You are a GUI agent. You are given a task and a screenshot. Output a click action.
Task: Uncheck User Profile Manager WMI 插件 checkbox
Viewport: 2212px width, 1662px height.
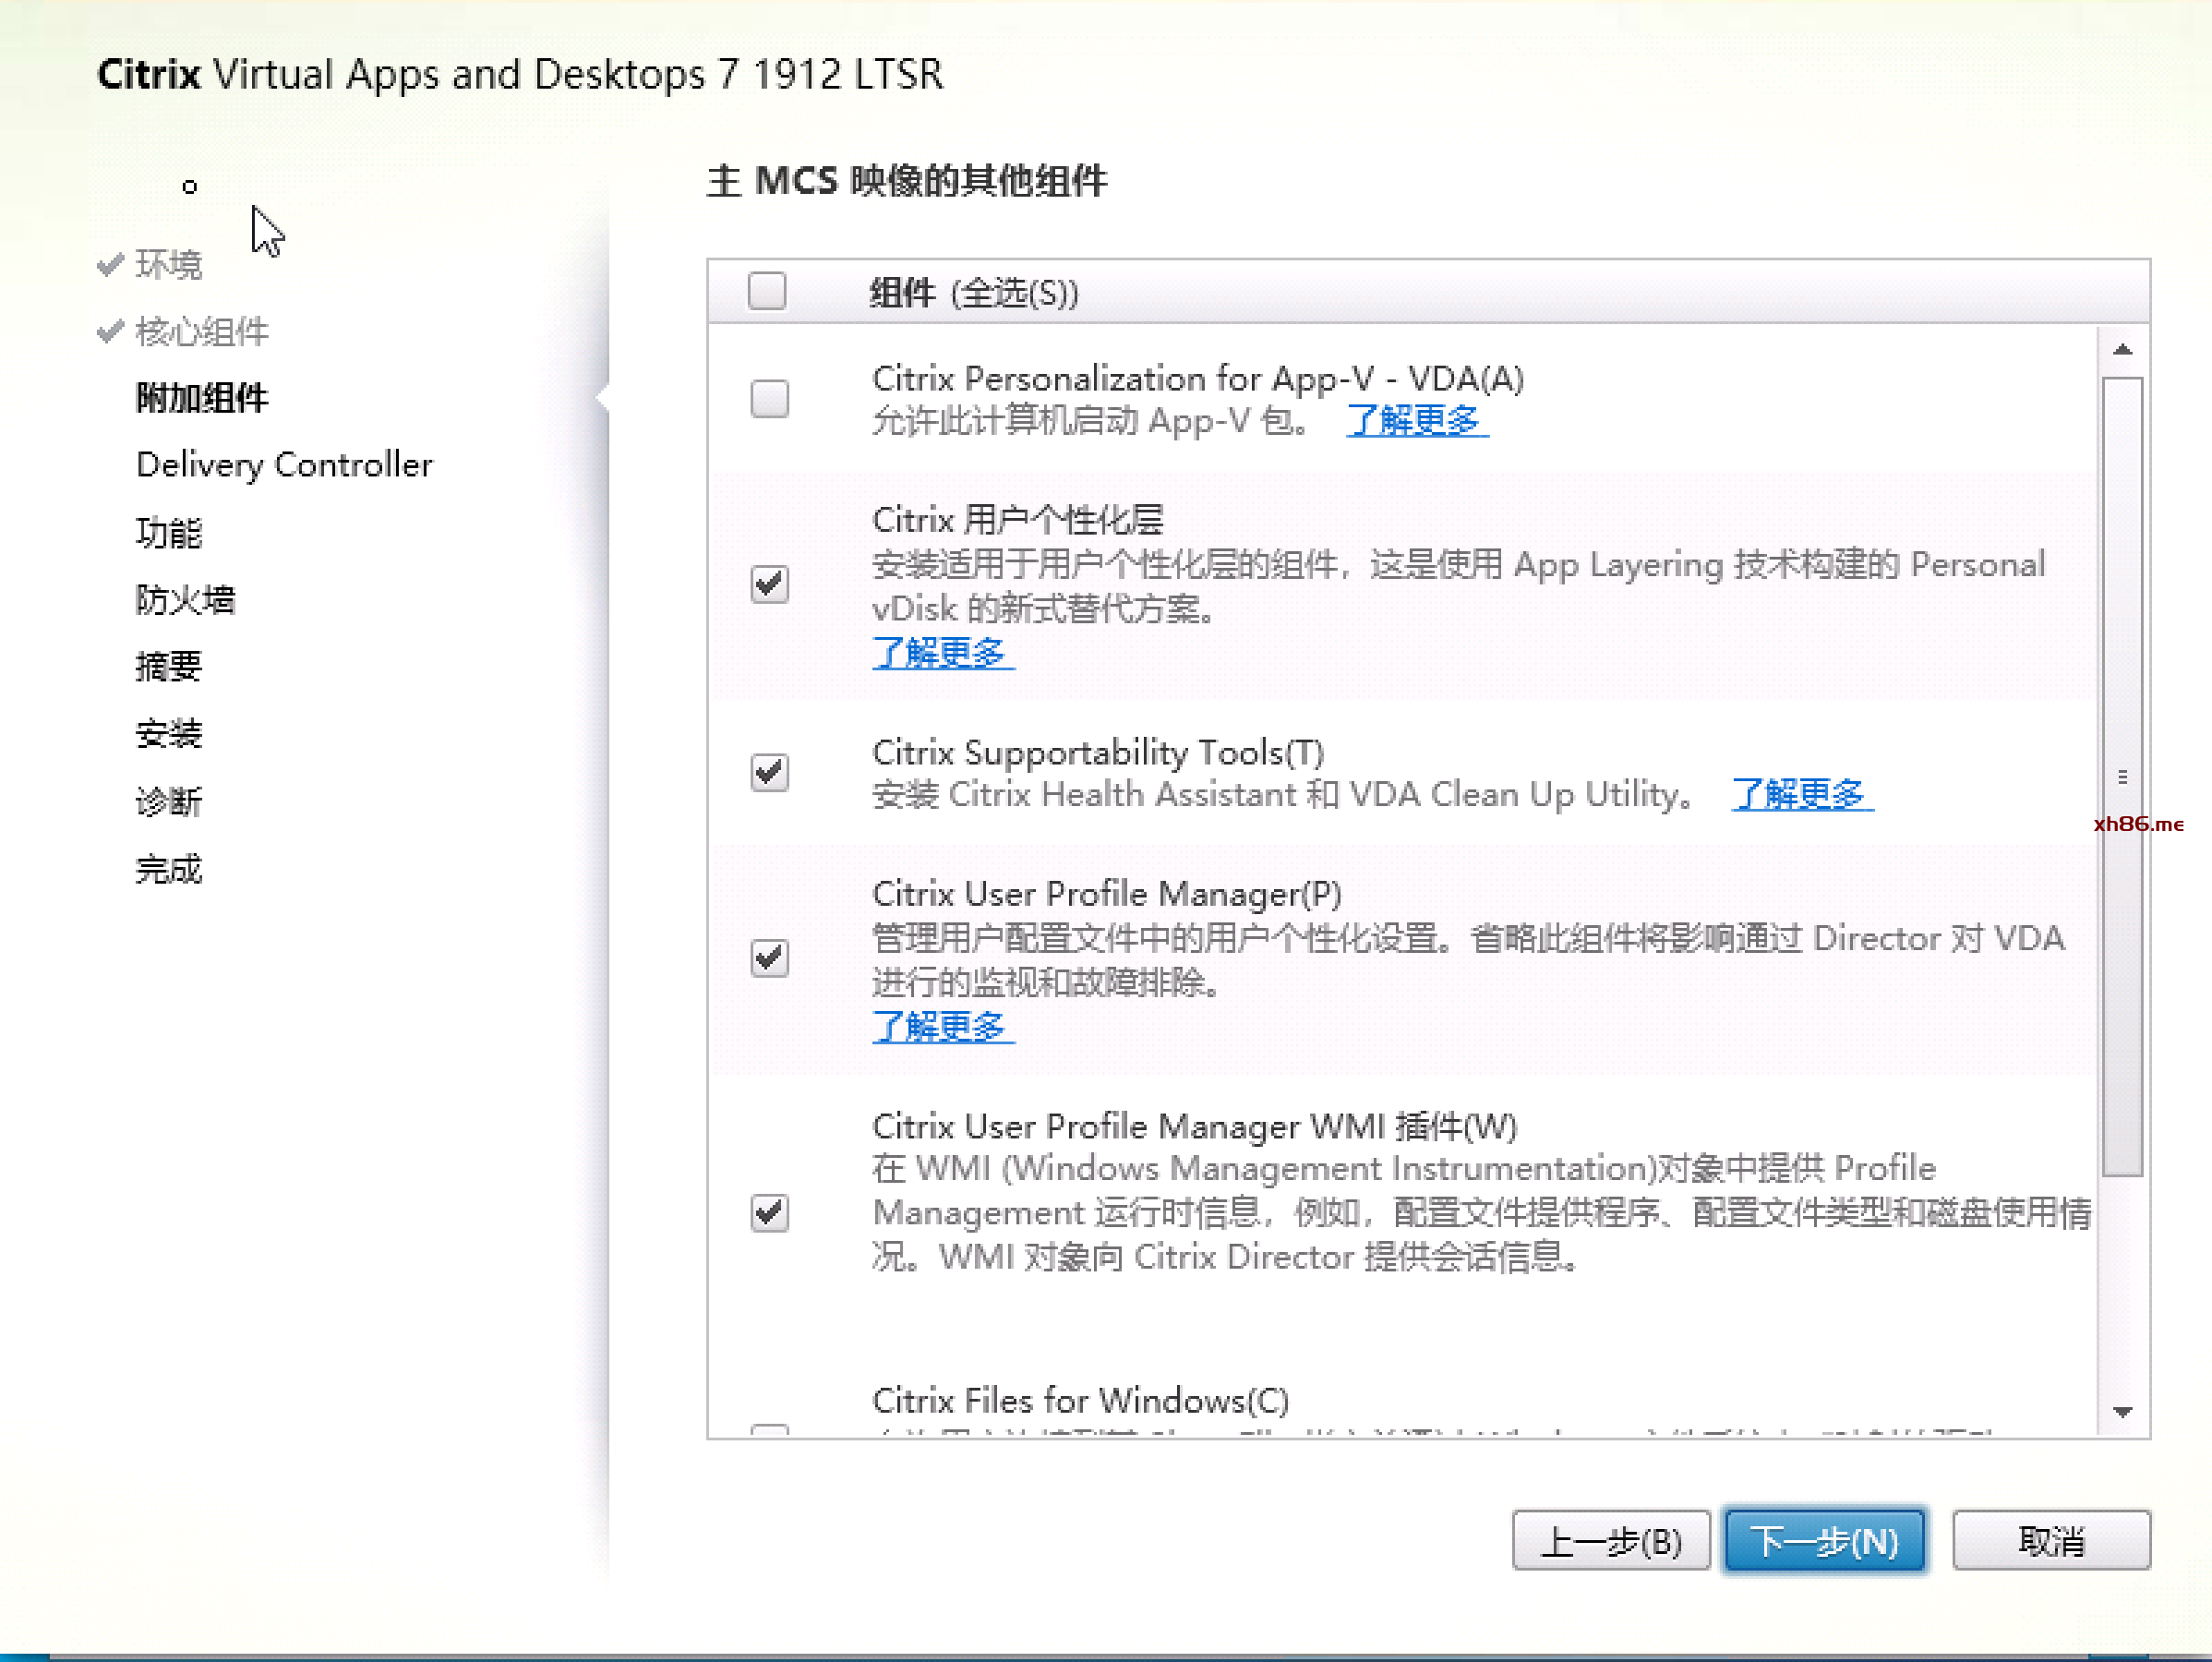pos(769,1213)
